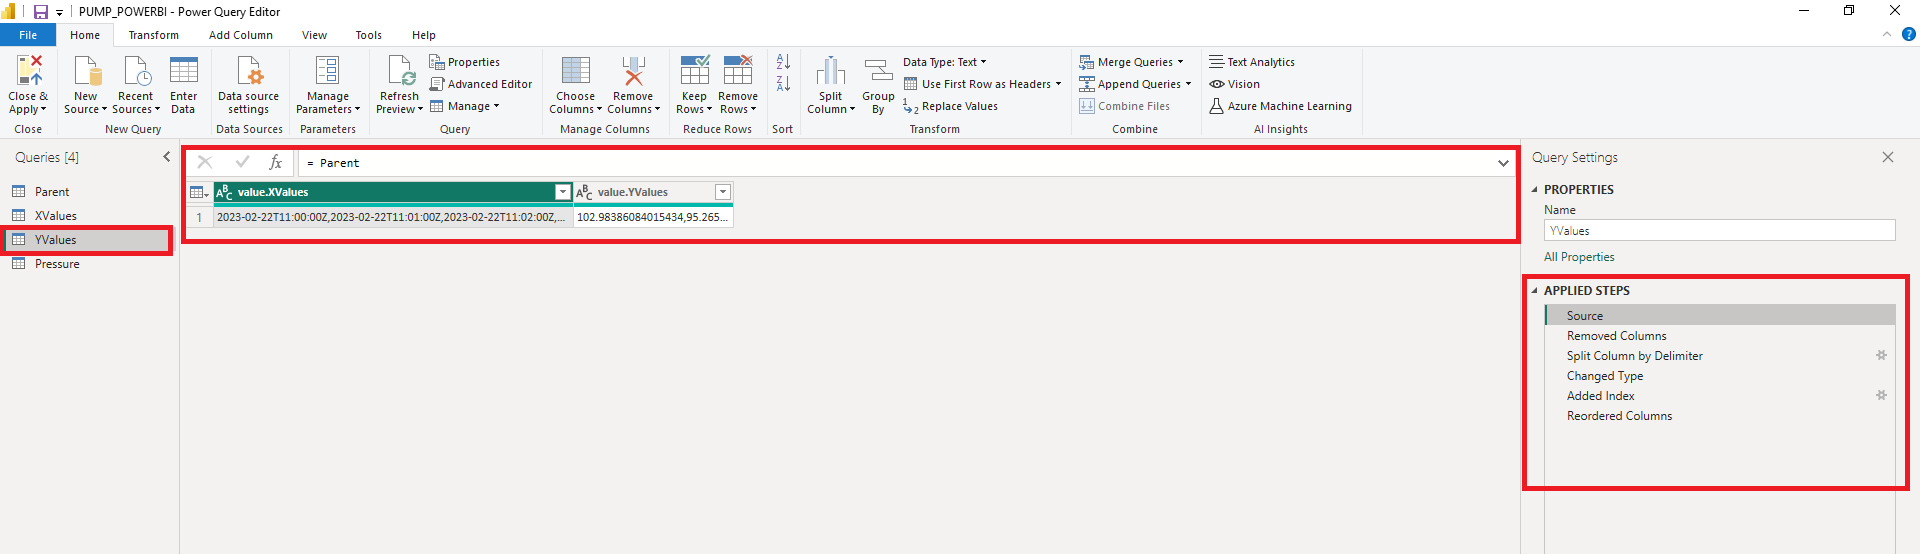The image size is (1920, 554).
Task: Click the query Name input field
Action: coord(1719,230)
